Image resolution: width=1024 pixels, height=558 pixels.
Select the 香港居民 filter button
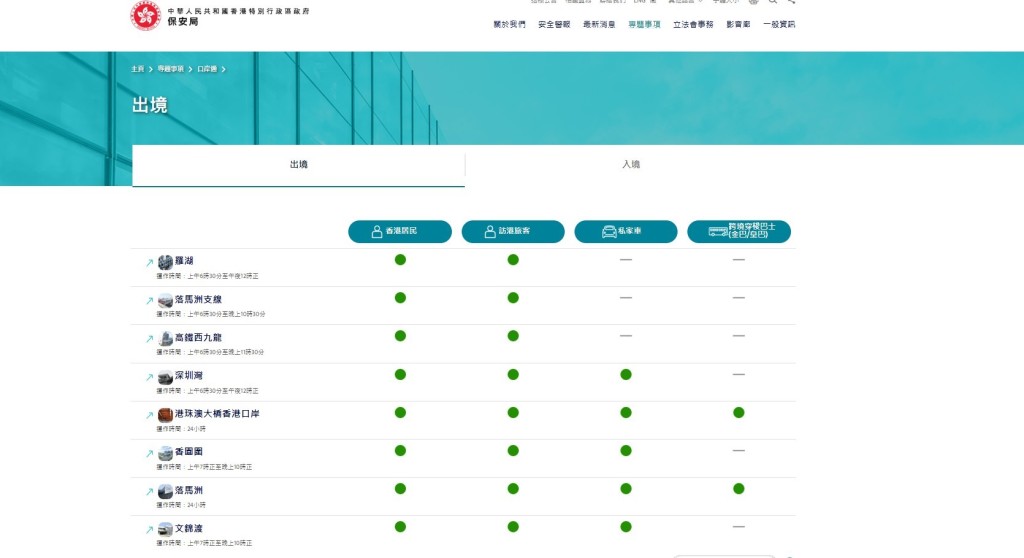400,231
